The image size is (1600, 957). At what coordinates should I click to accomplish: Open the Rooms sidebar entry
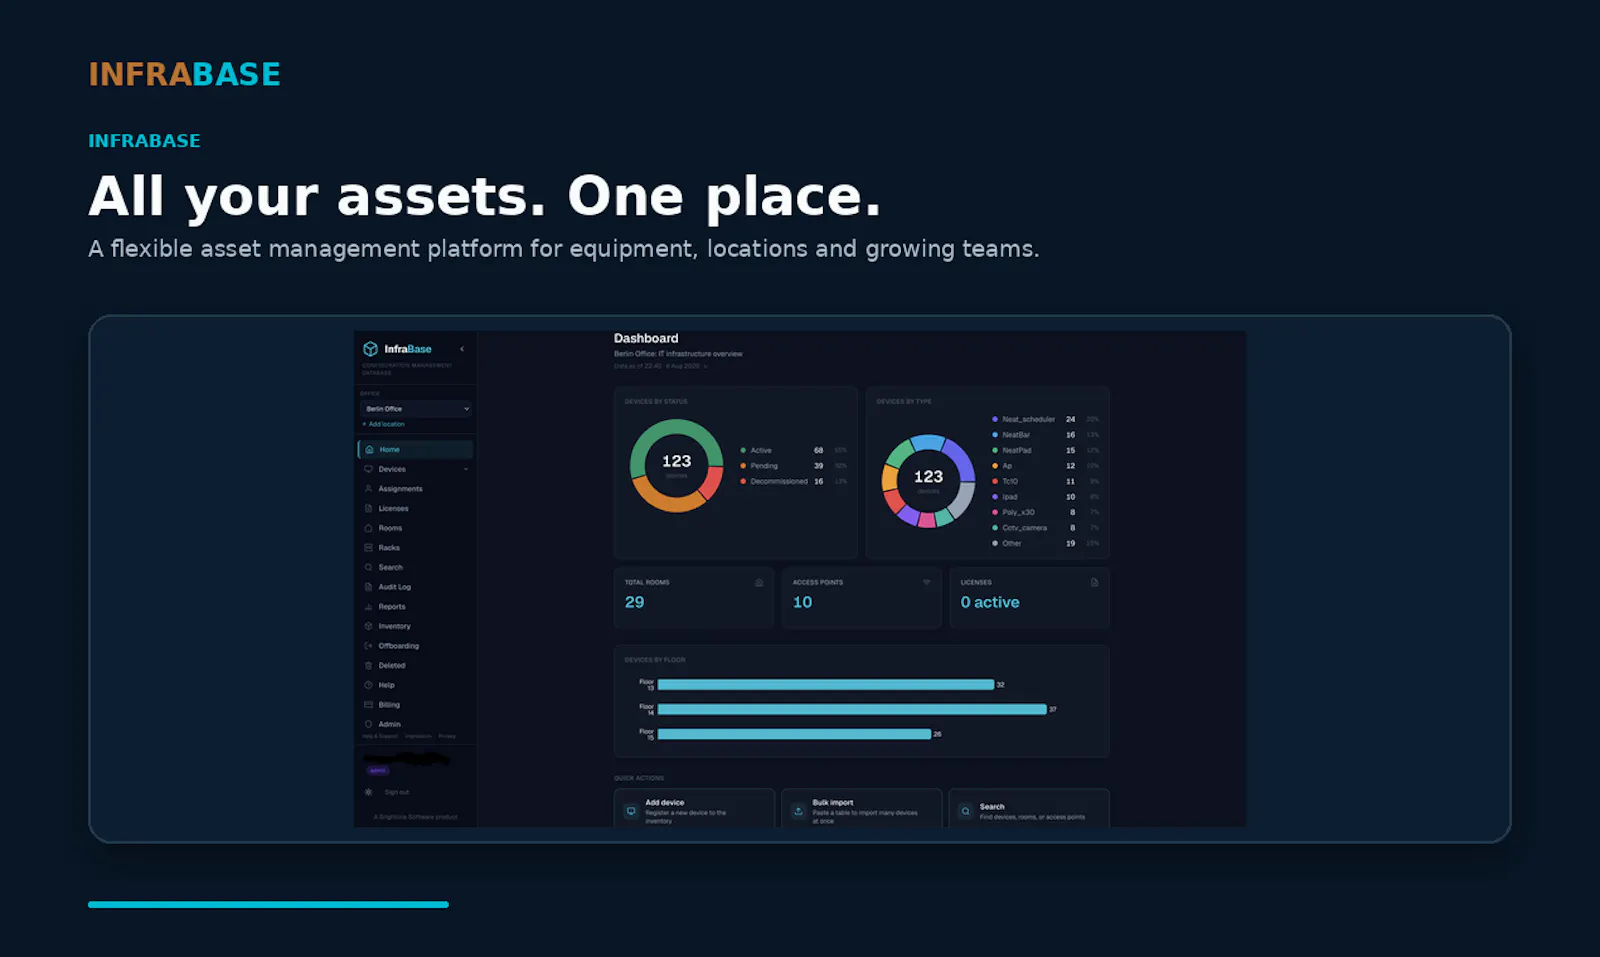pyautogui.click(x=415, y=528)
